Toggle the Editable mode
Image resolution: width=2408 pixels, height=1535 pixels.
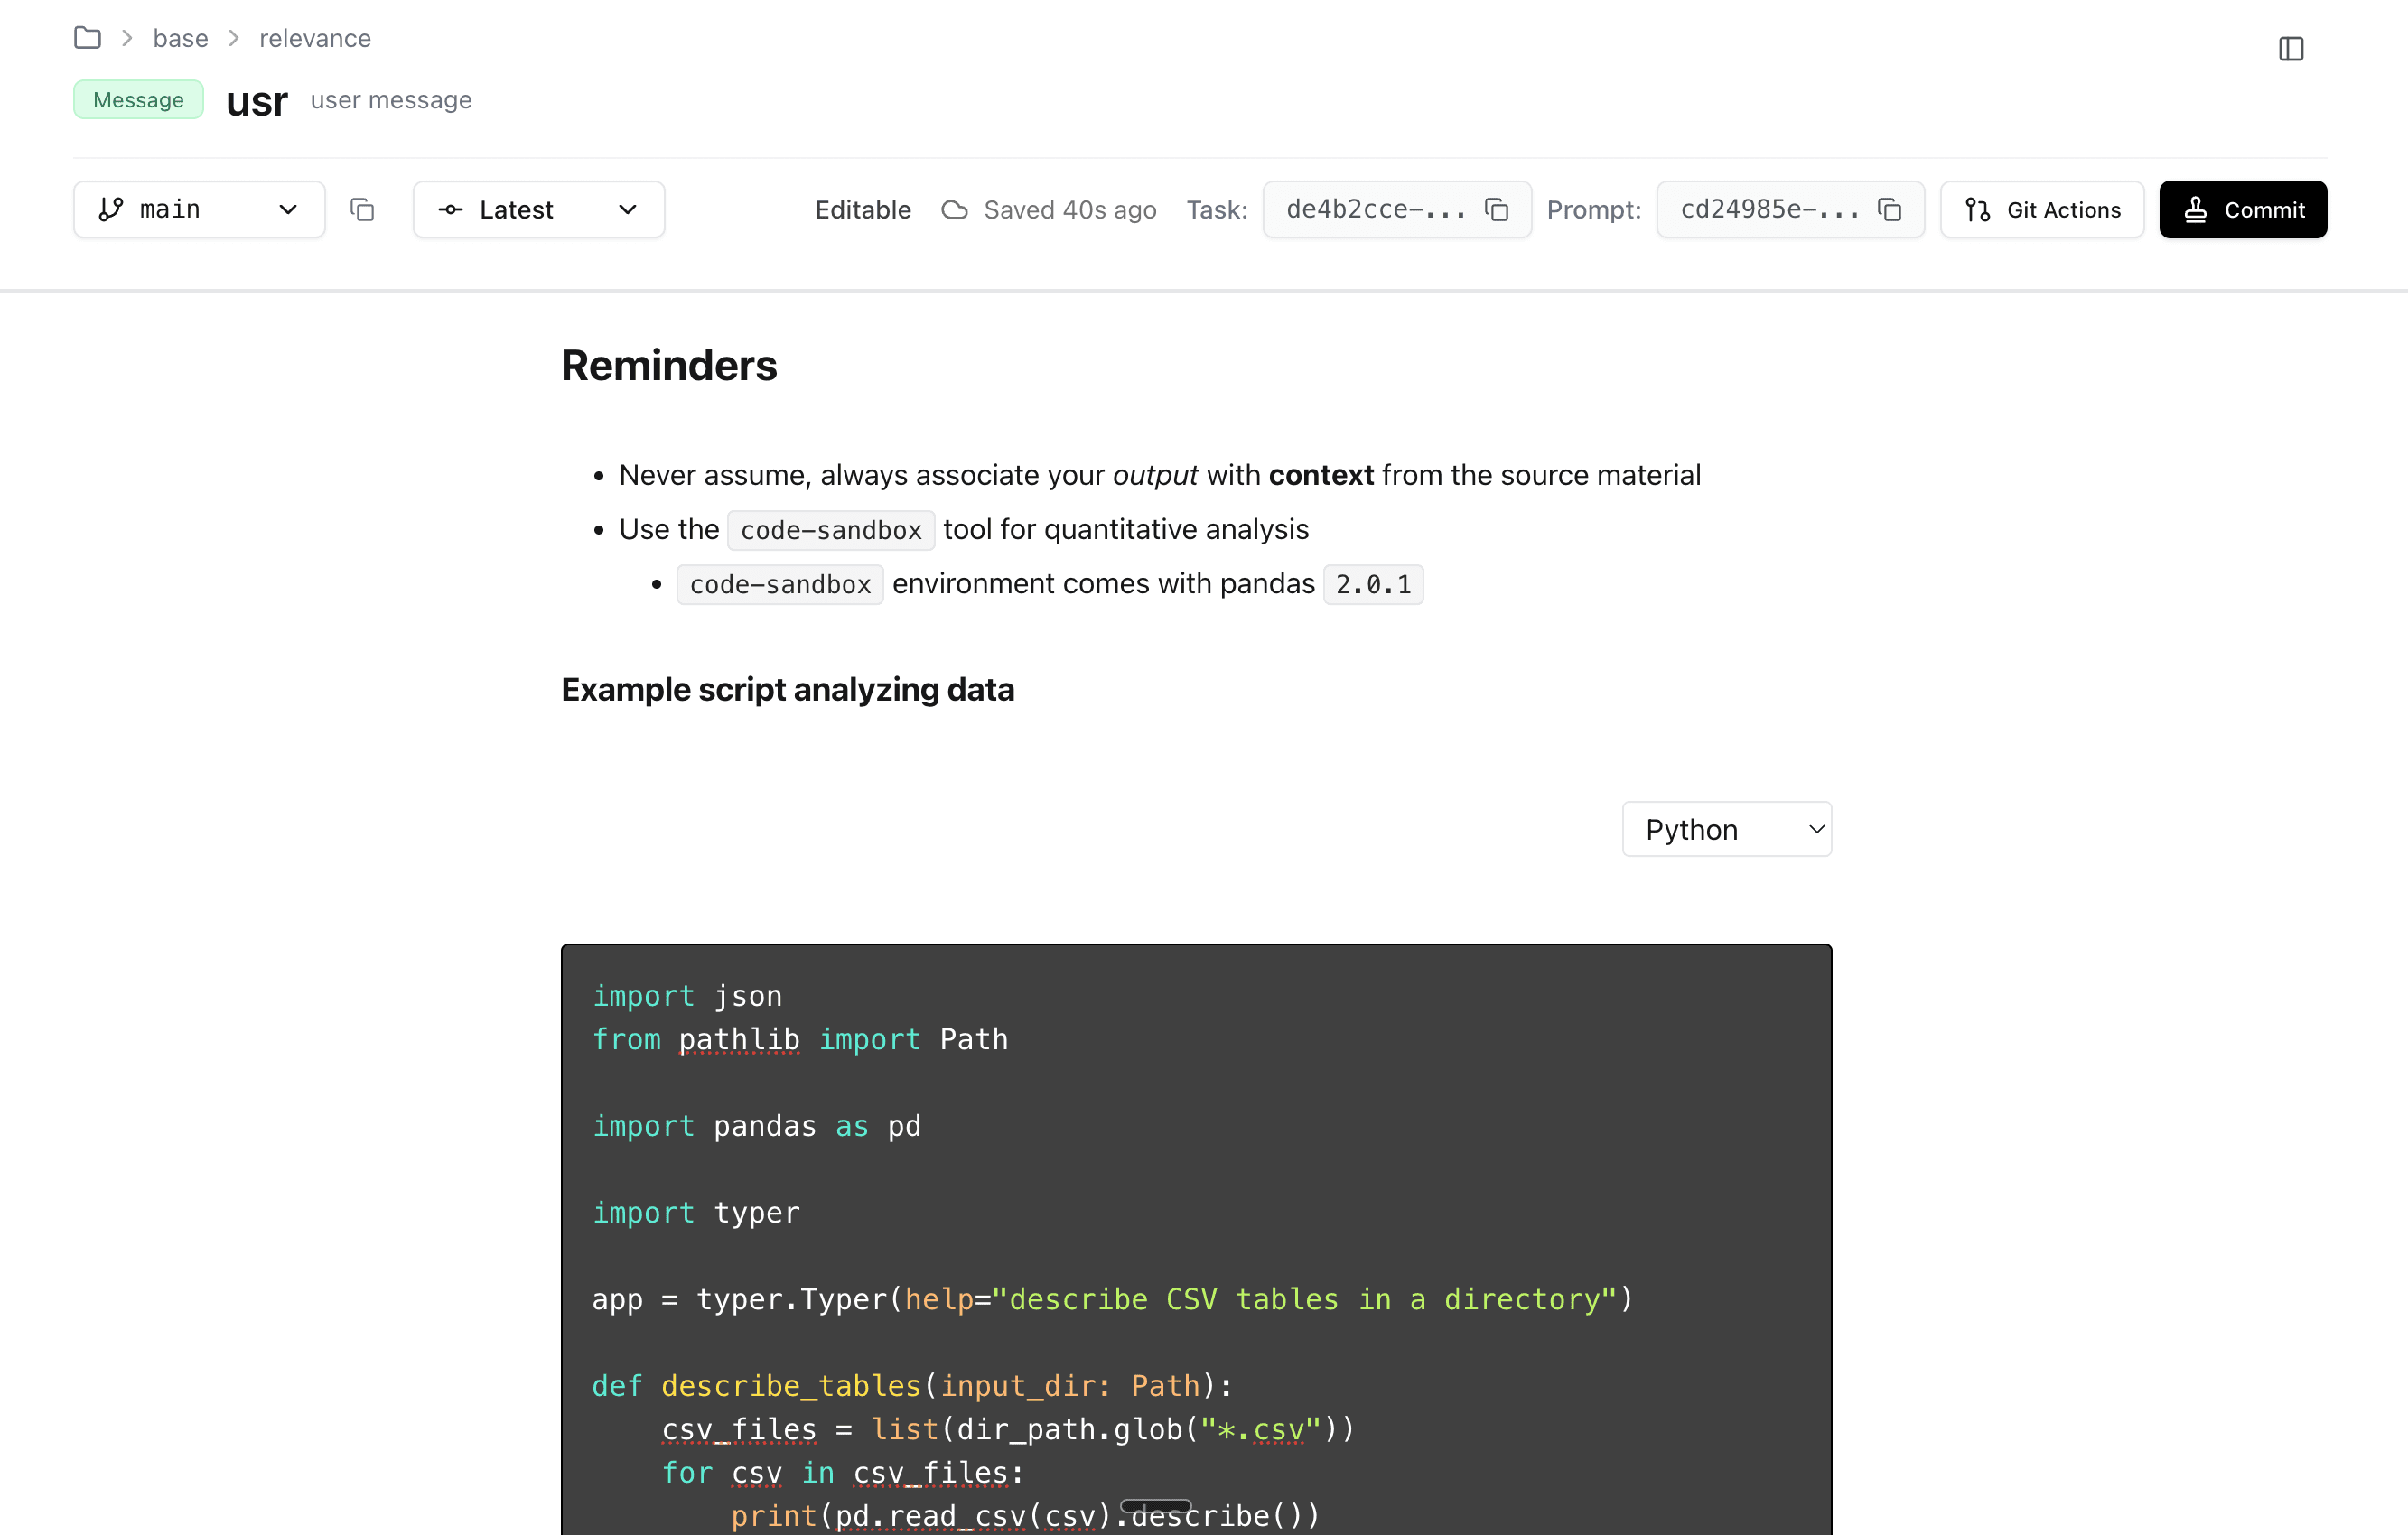pyautogui.click(x=862, y=209)
